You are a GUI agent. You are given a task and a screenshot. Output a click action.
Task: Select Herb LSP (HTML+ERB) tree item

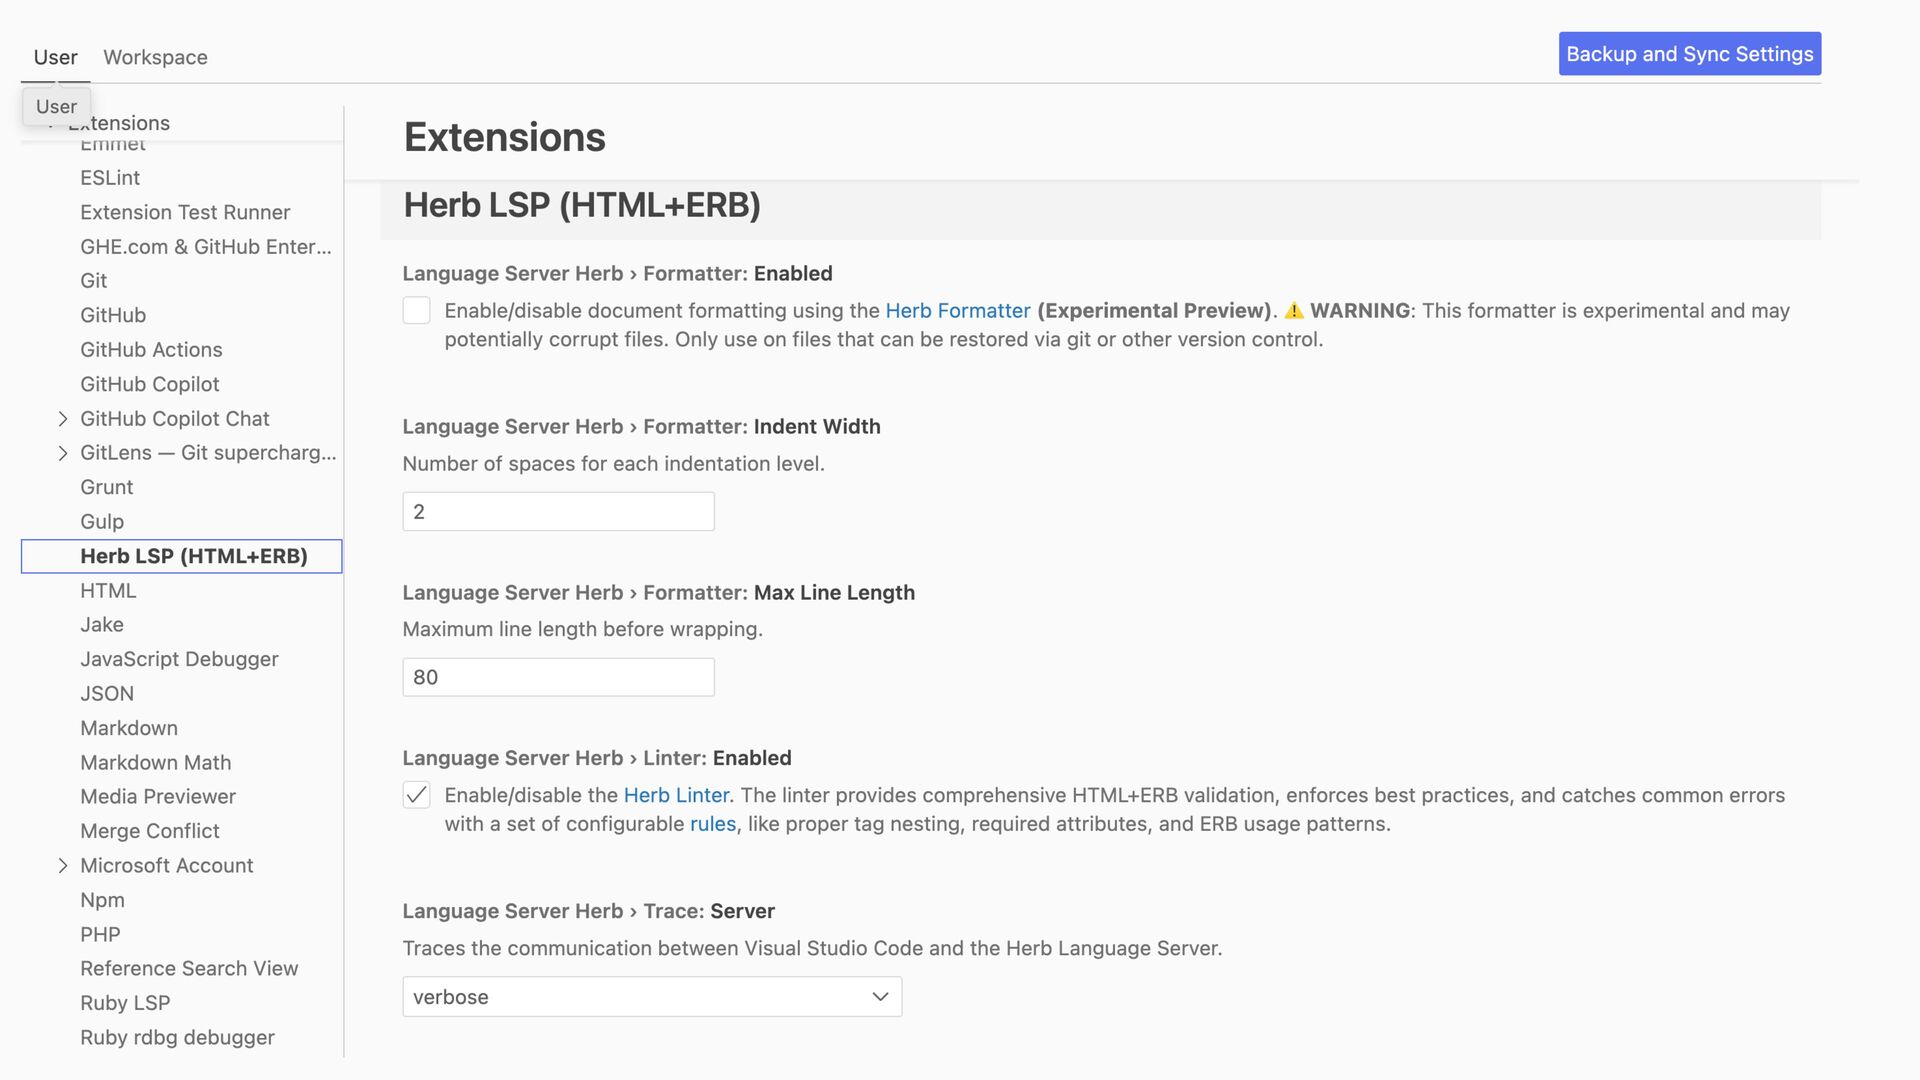click(x=182, y=556)
